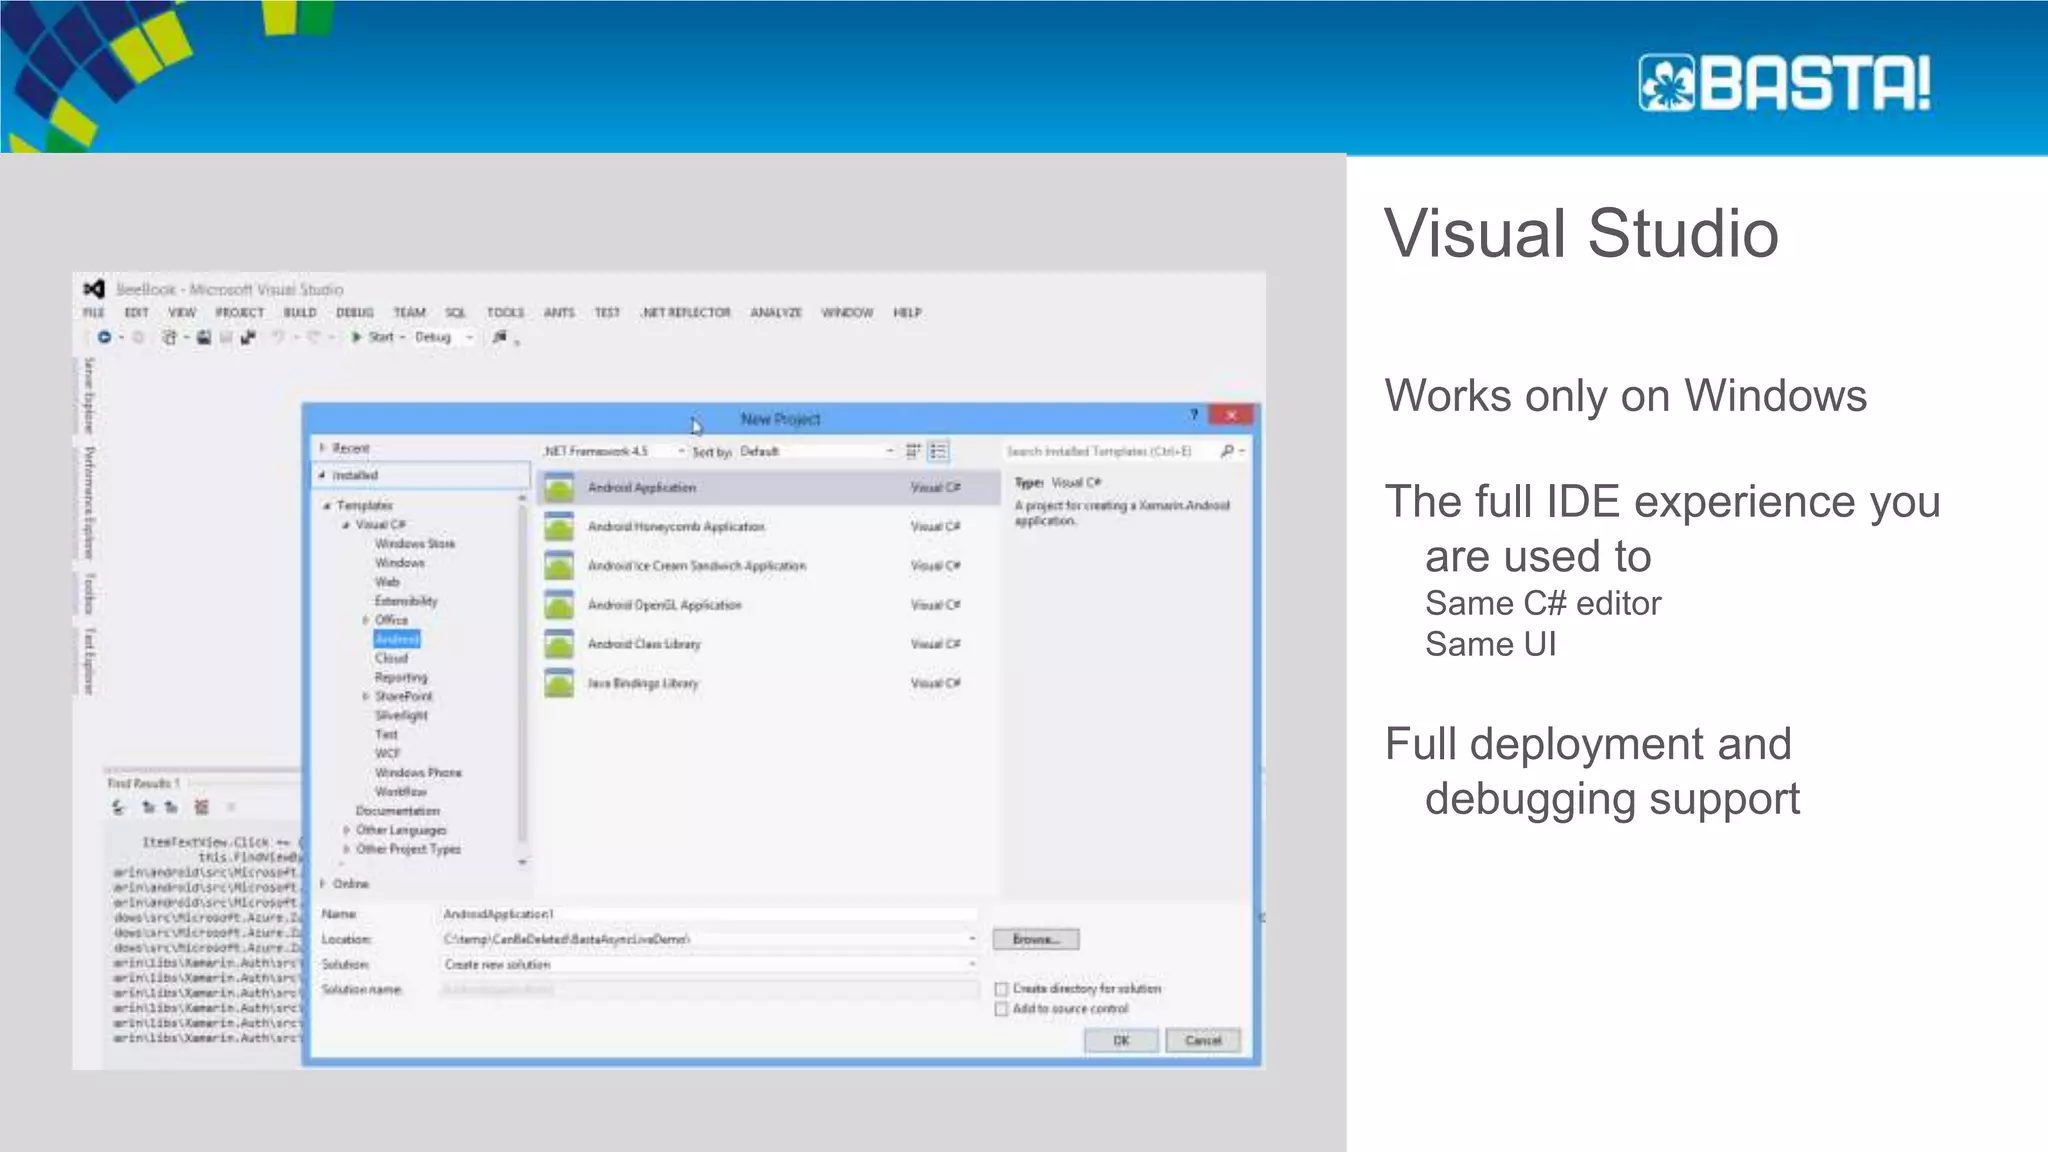Select Windows Phone in template tree

coord(418,773)
